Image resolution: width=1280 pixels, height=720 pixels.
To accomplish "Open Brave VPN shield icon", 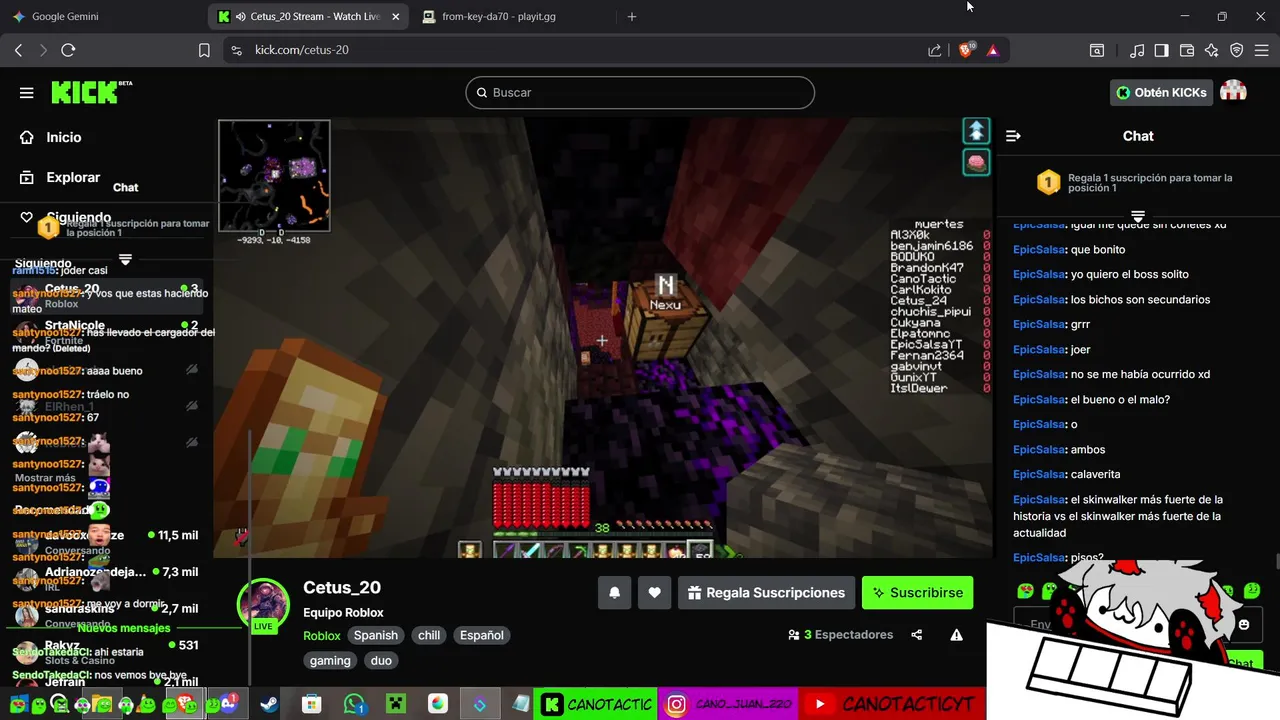I will point(1237,50).
